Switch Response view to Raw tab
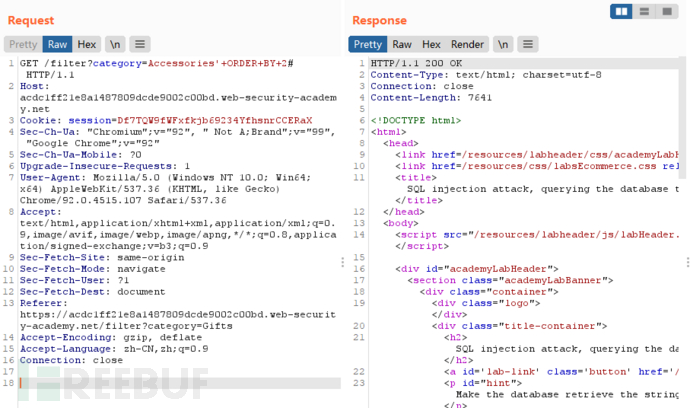This screenshot has width=690, height=408. point(402,44)
